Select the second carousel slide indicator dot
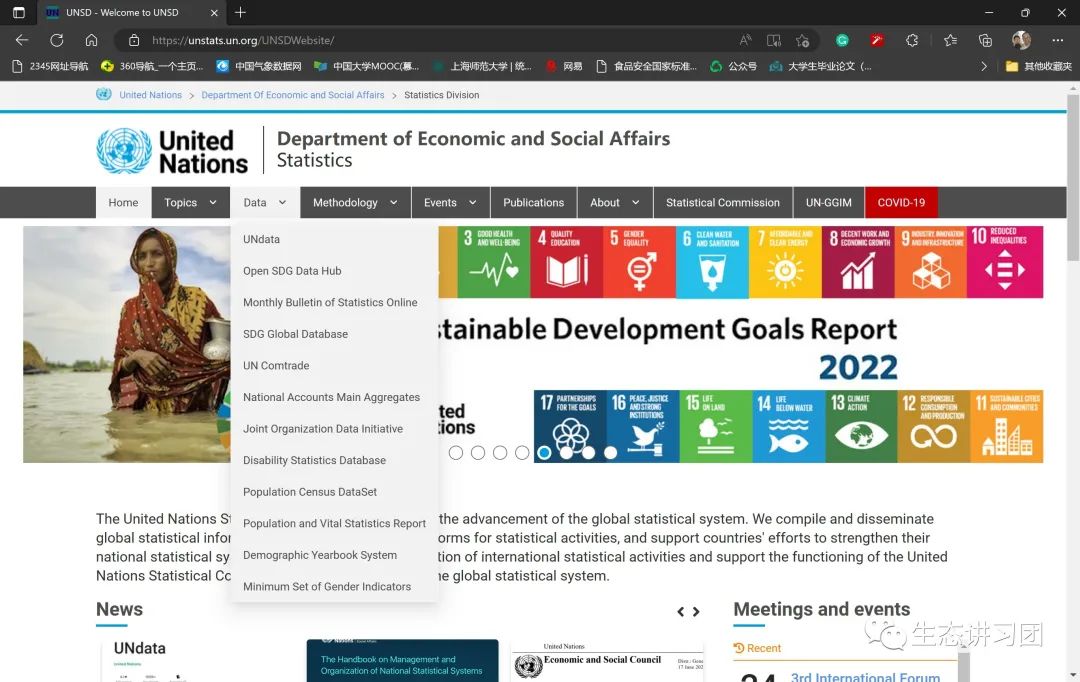The image size is (1080, 682). (x=478, y=453)
